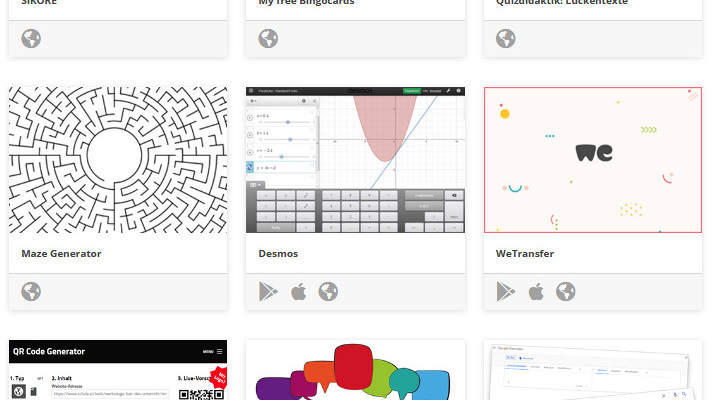Open the Maze Generator title link
The height and width of the screenshot is (400, 718).
[61, 254]
